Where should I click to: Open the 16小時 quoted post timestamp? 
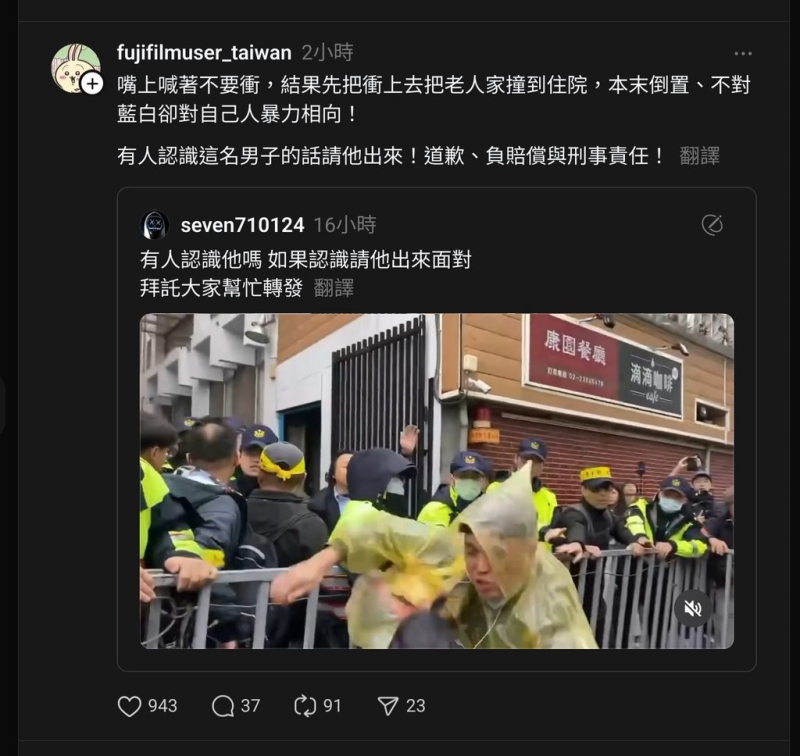[x=345, y=225]
